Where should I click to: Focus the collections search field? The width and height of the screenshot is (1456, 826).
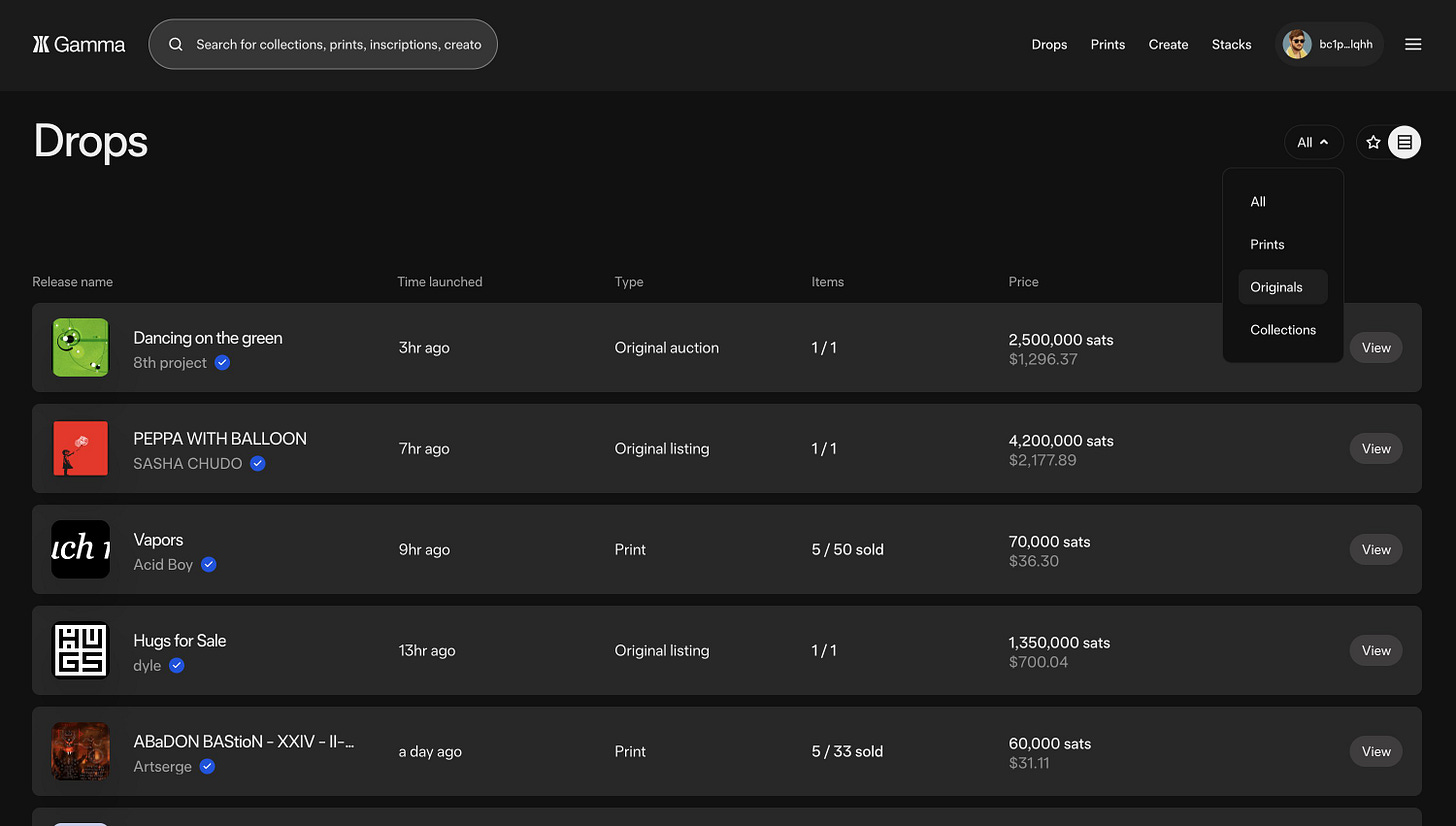coord(323,44)
